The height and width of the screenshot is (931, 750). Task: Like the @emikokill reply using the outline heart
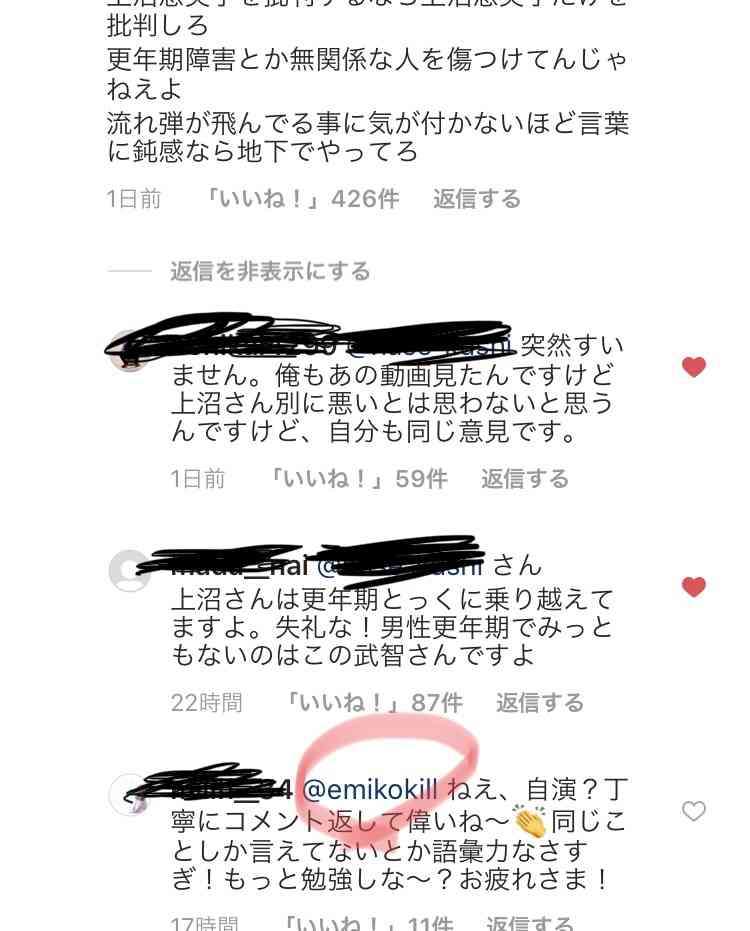coord(694,810)
